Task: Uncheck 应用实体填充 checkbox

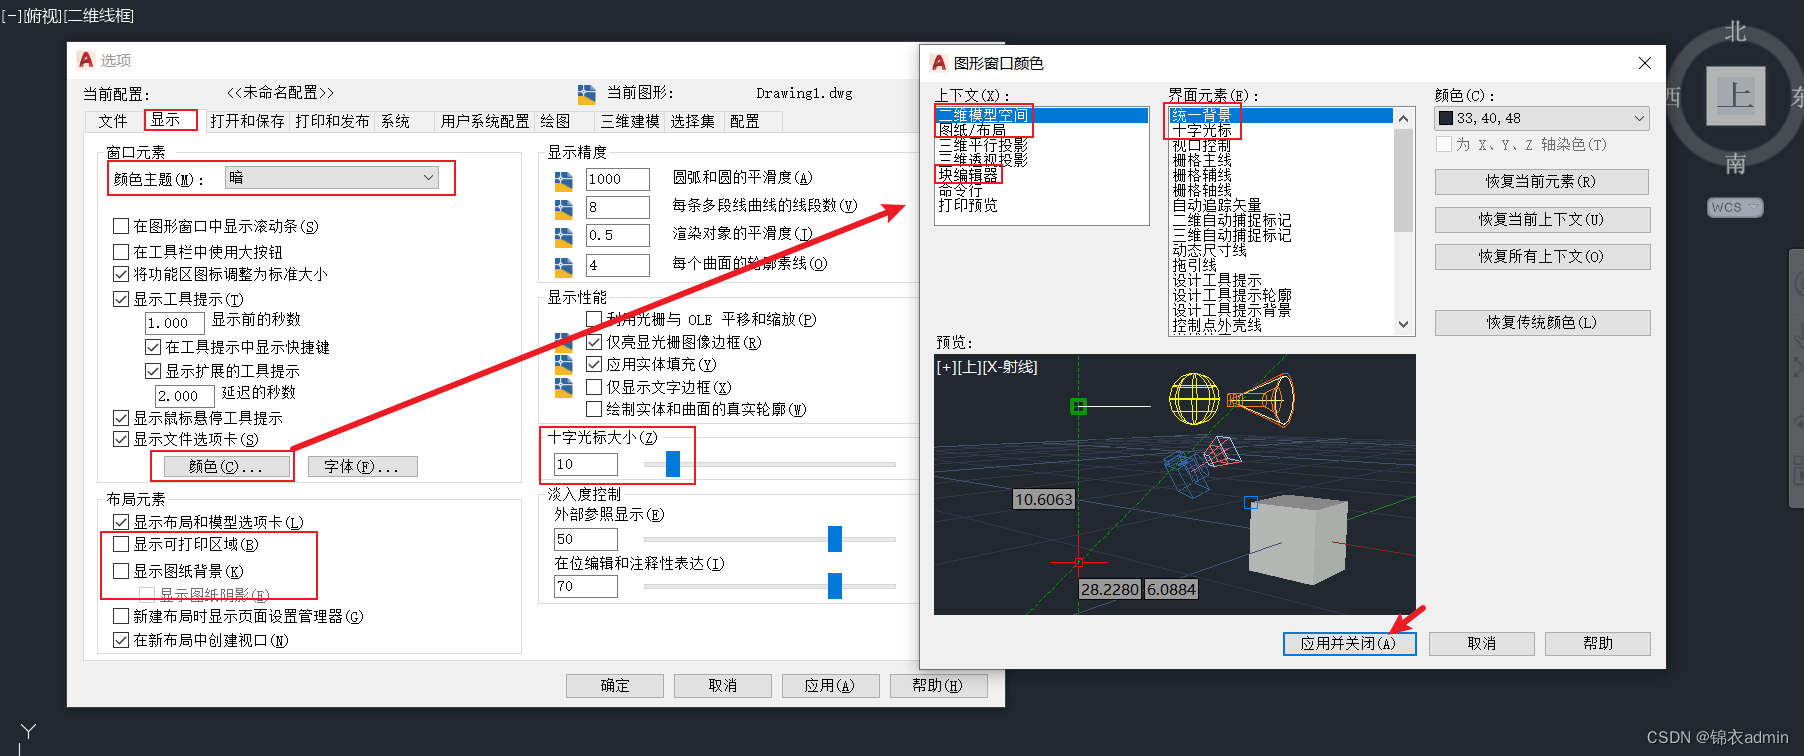Action: (x=594, y=364)
